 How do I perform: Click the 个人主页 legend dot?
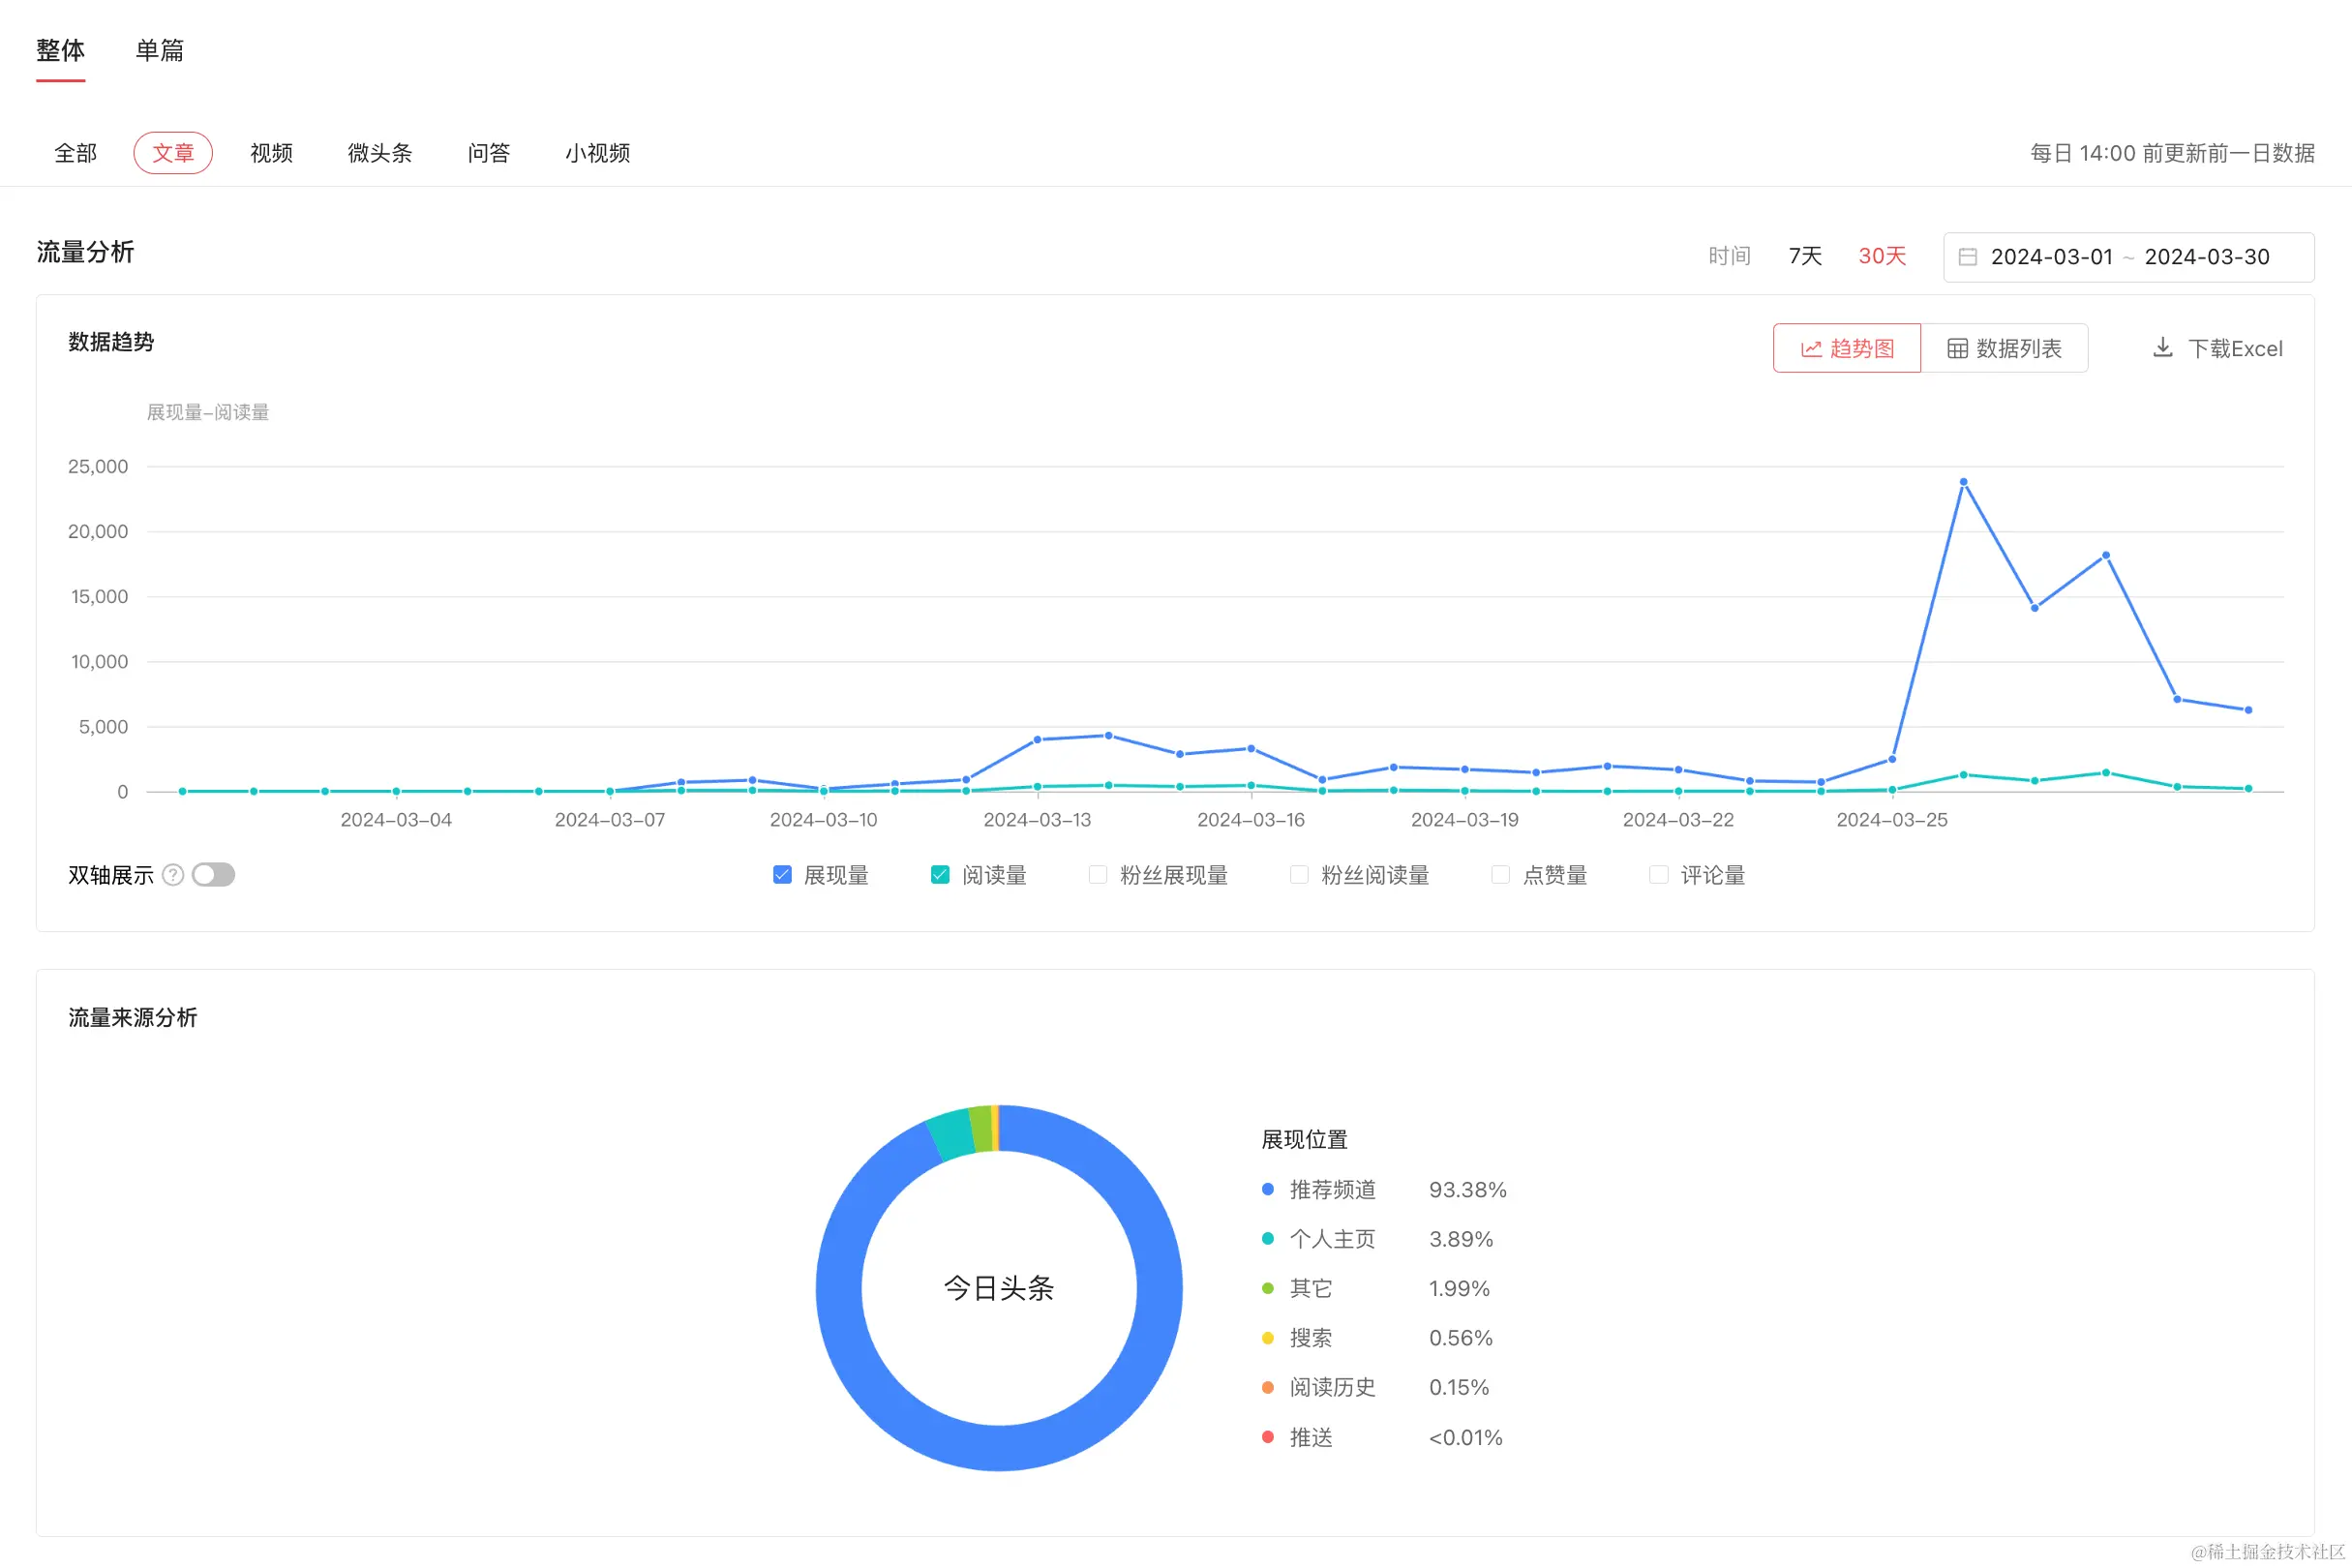tap(1268, 1238)
